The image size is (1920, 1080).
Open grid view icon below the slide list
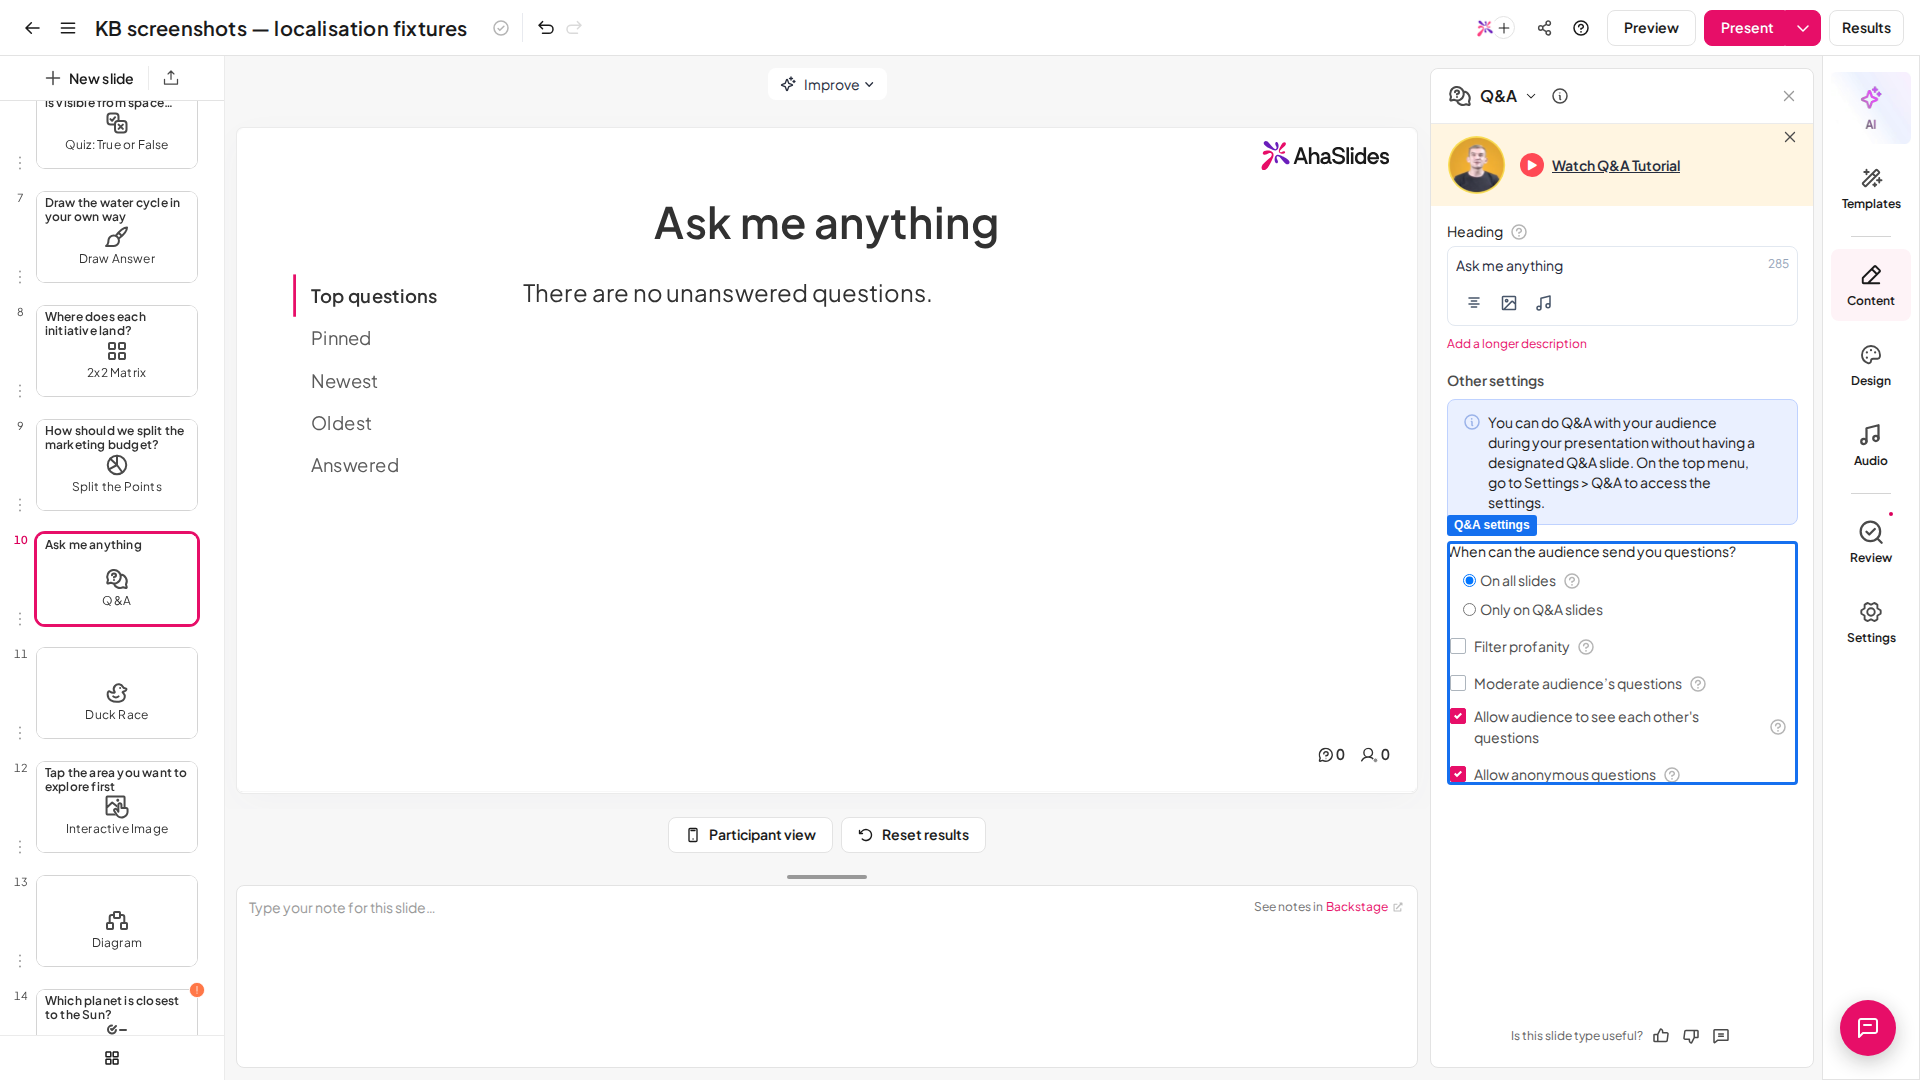pyautogui.click(x=112, y=1058)
